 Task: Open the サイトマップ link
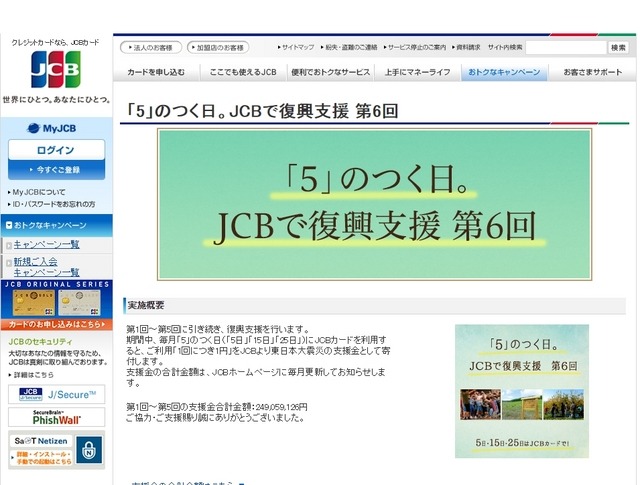[x=296, y=47]
